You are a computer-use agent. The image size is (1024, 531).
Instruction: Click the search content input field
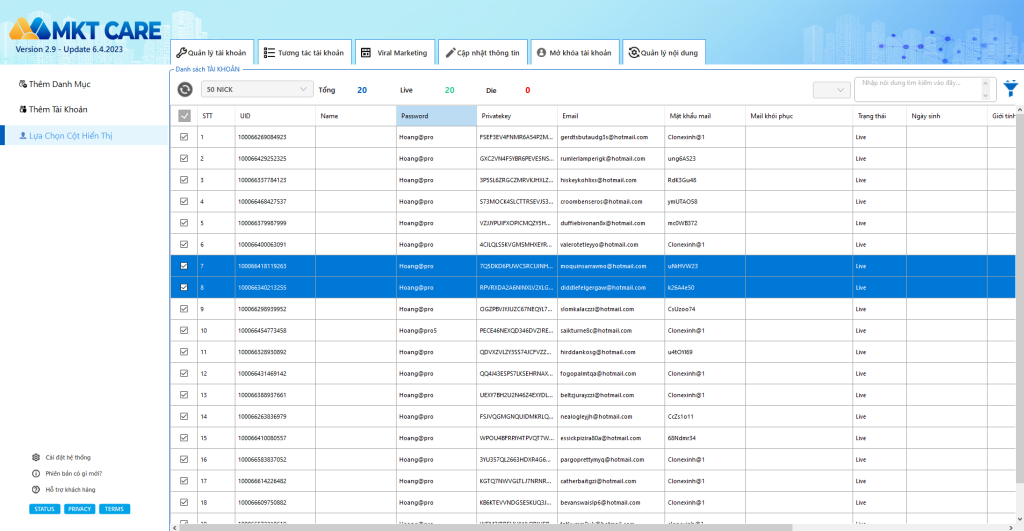[x=920, y=89]
